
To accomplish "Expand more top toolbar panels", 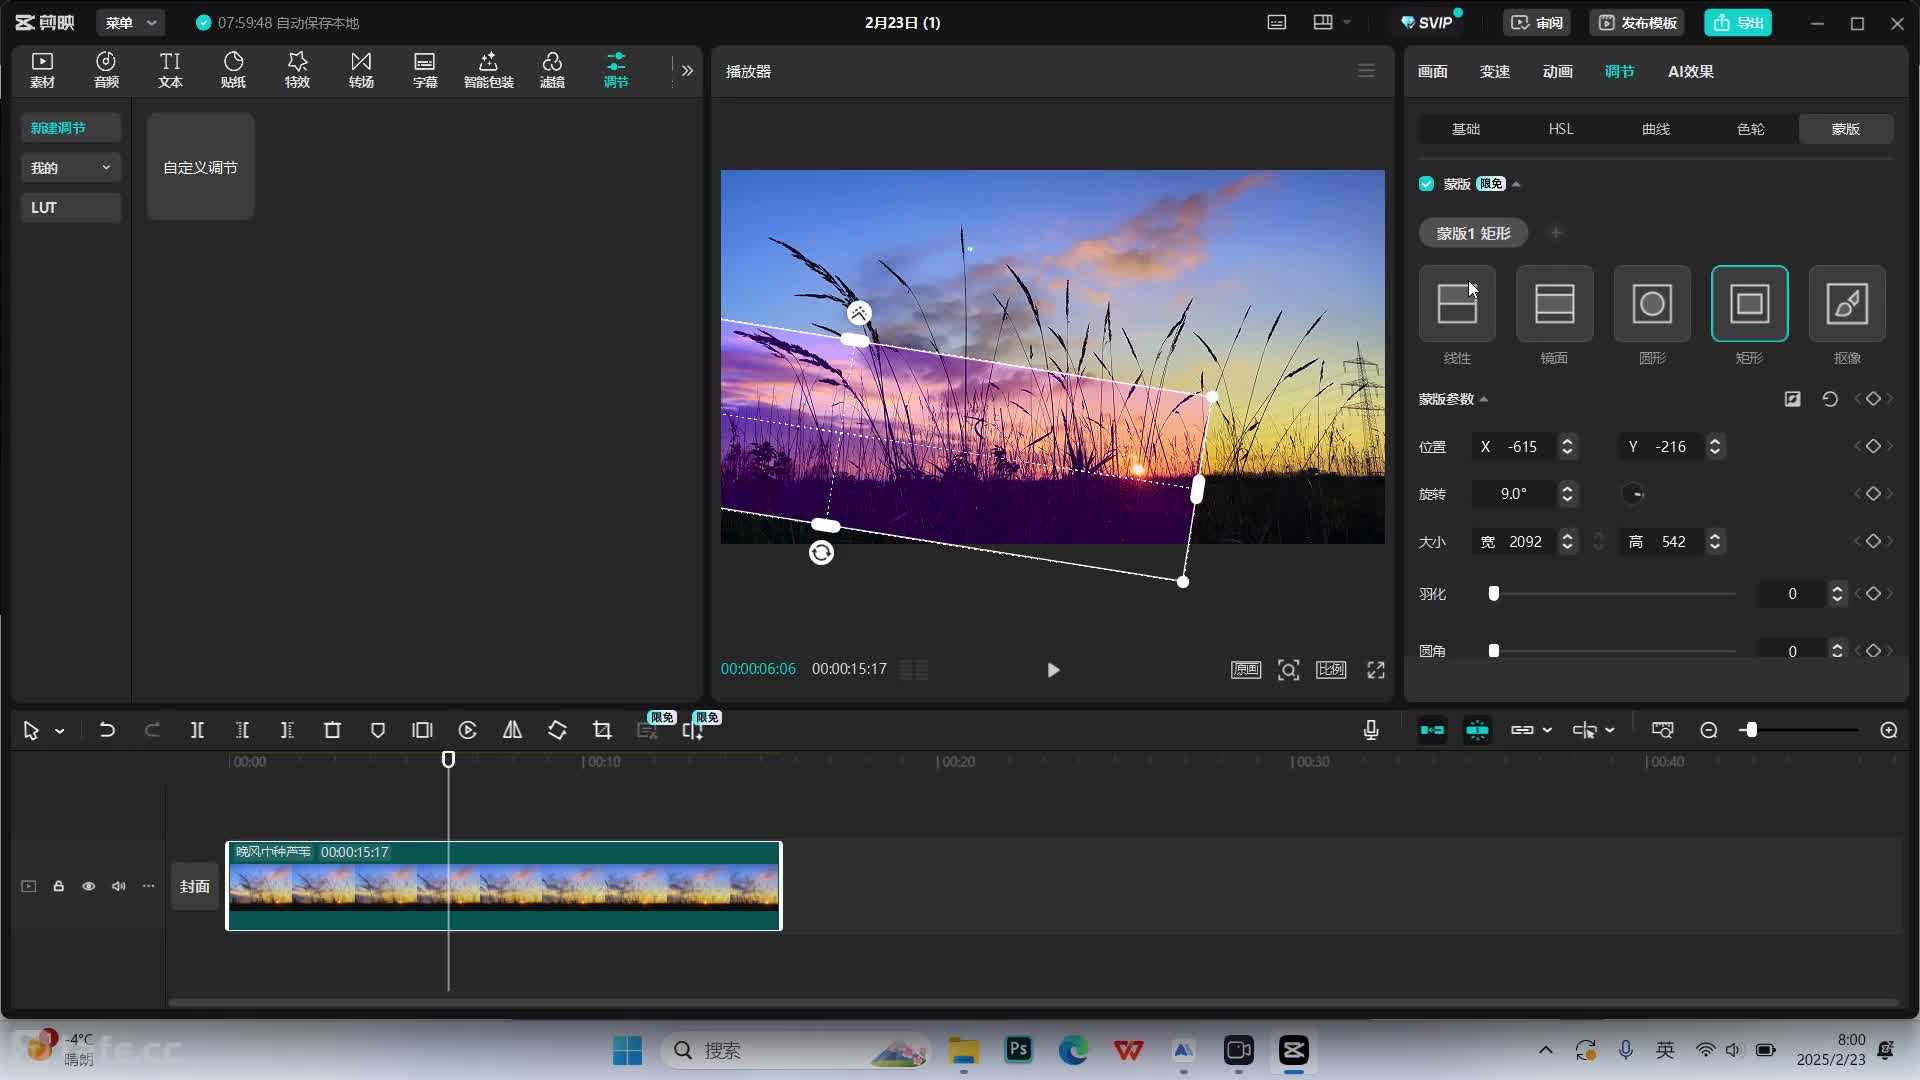I will click(x=687, y=71).
